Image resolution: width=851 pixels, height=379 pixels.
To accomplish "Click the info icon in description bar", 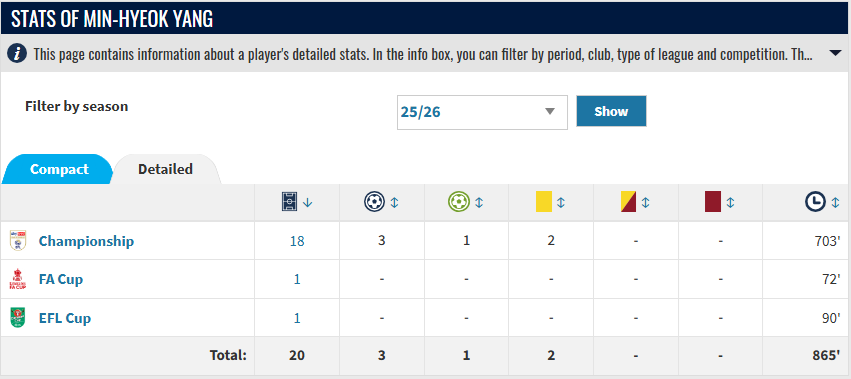I will click(17, 54).
